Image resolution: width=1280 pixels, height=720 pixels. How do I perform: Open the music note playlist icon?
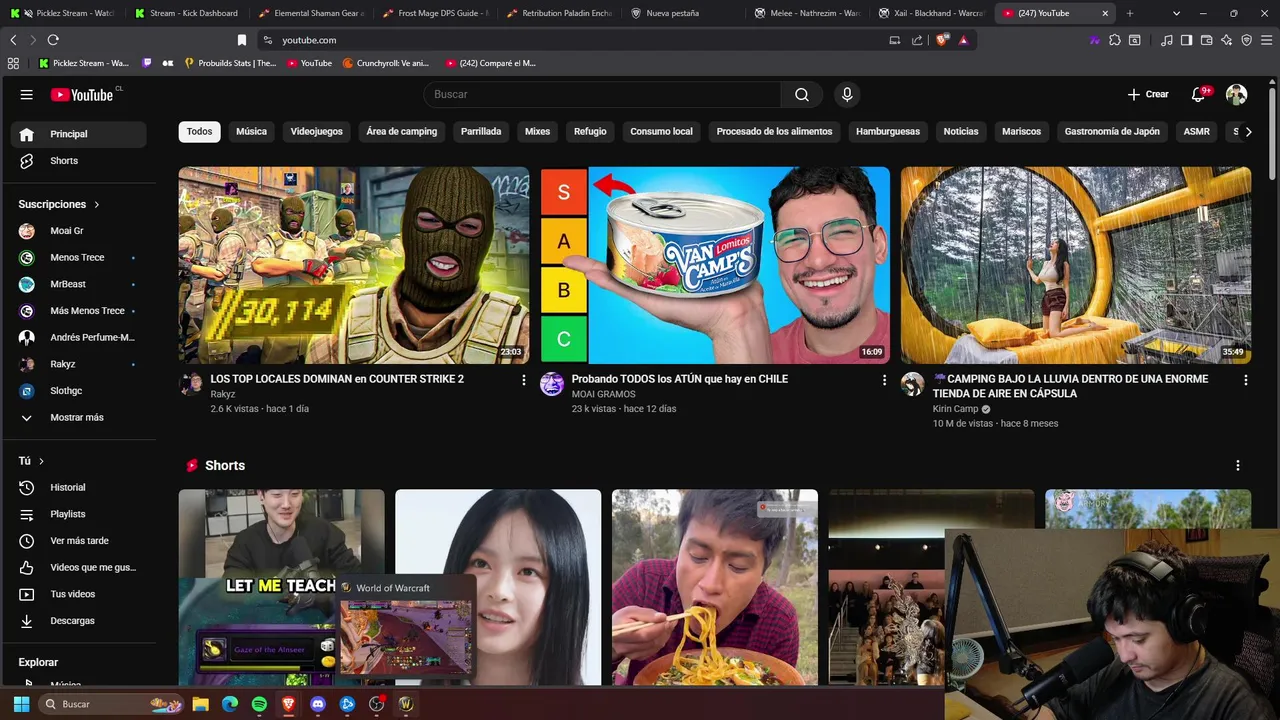point(1167,40)
